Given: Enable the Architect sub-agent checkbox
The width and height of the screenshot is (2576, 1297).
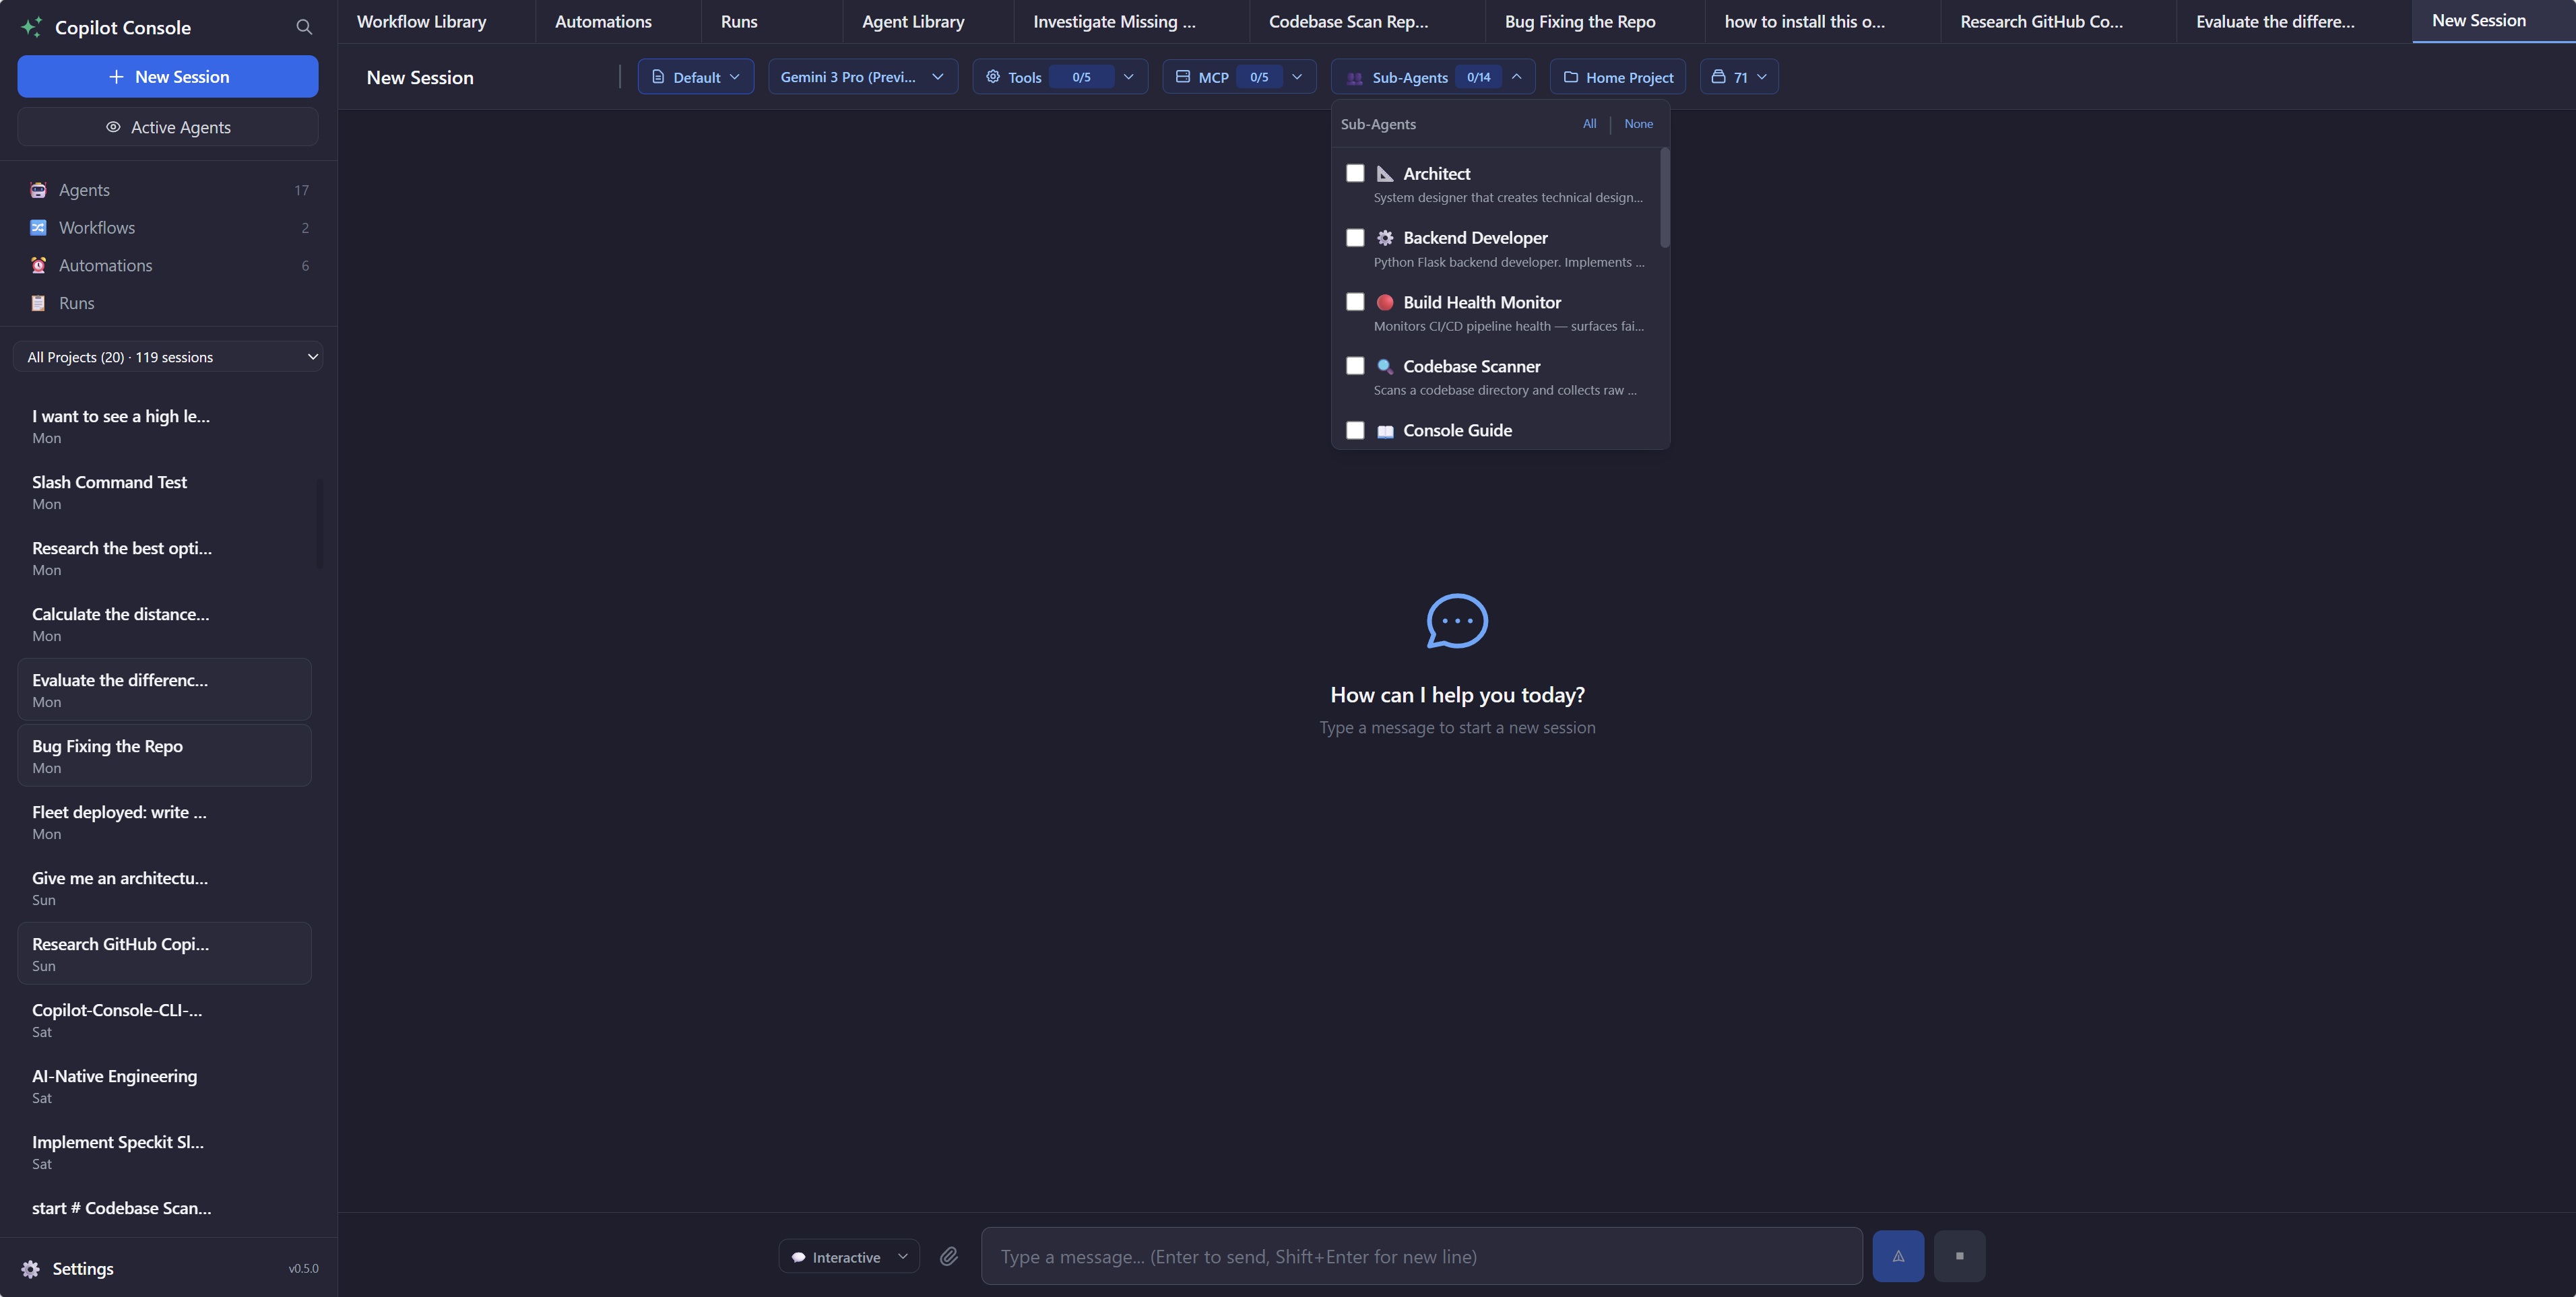Looking at the screenshot, I should click(1355, 173).
